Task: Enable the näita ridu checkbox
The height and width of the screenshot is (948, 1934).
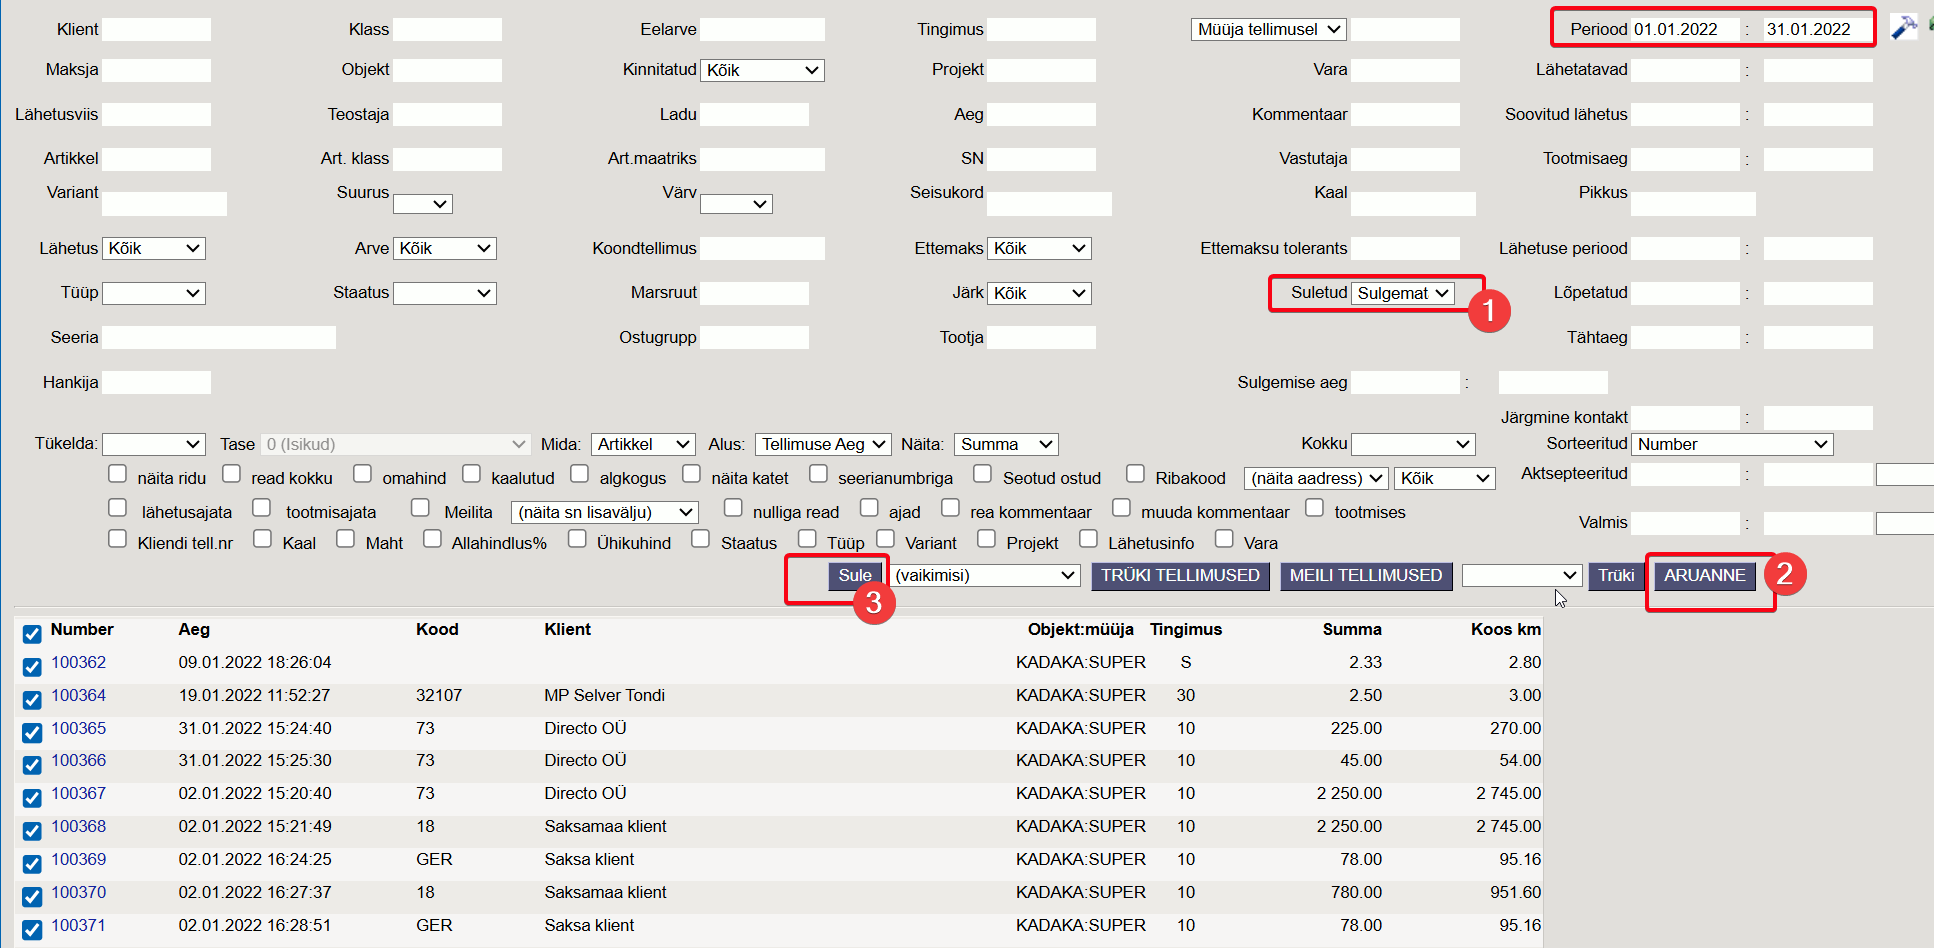Action: 118,474
